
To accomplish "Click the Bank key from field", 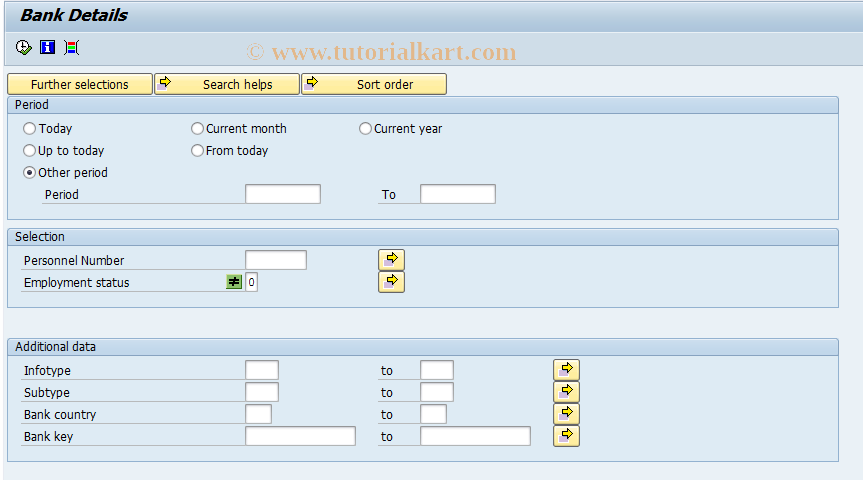I will (x=301, y=437).
